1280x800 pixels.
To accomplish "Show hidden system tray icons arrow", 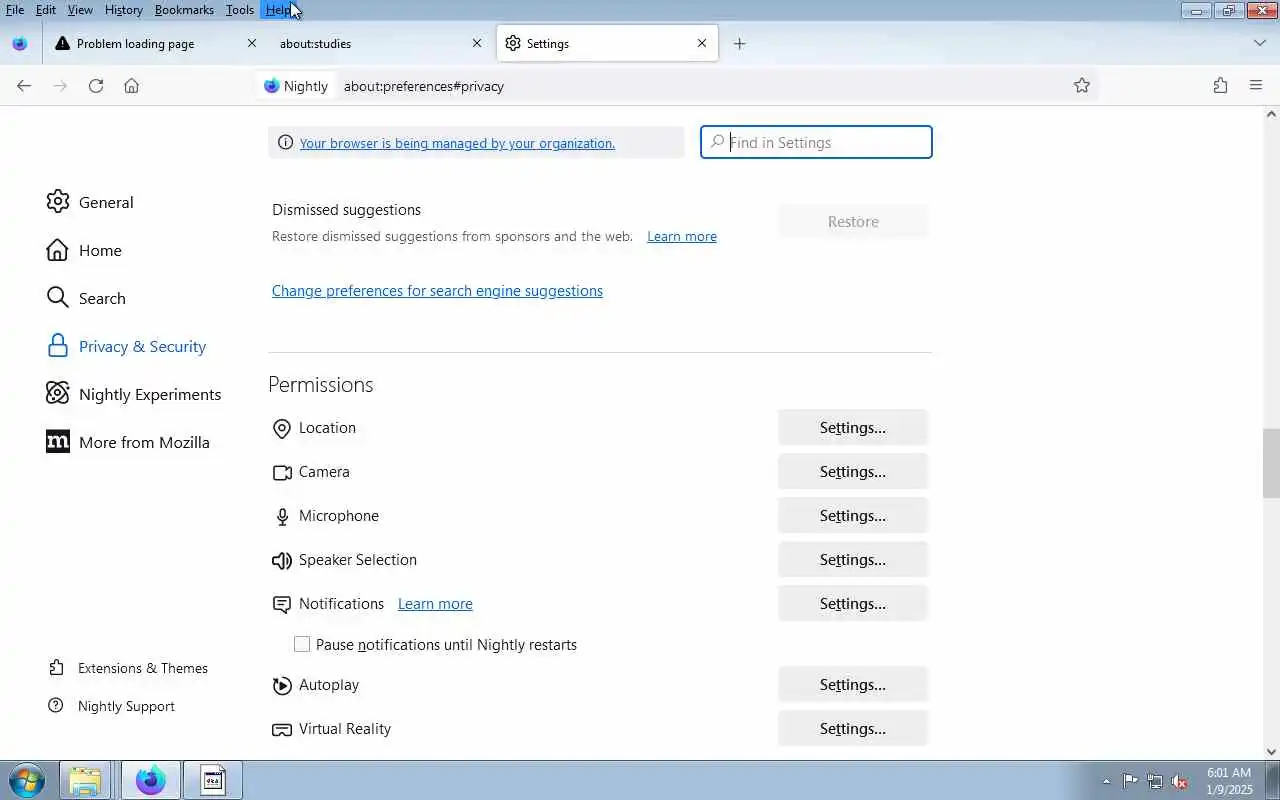I will tap(1106, 782).
